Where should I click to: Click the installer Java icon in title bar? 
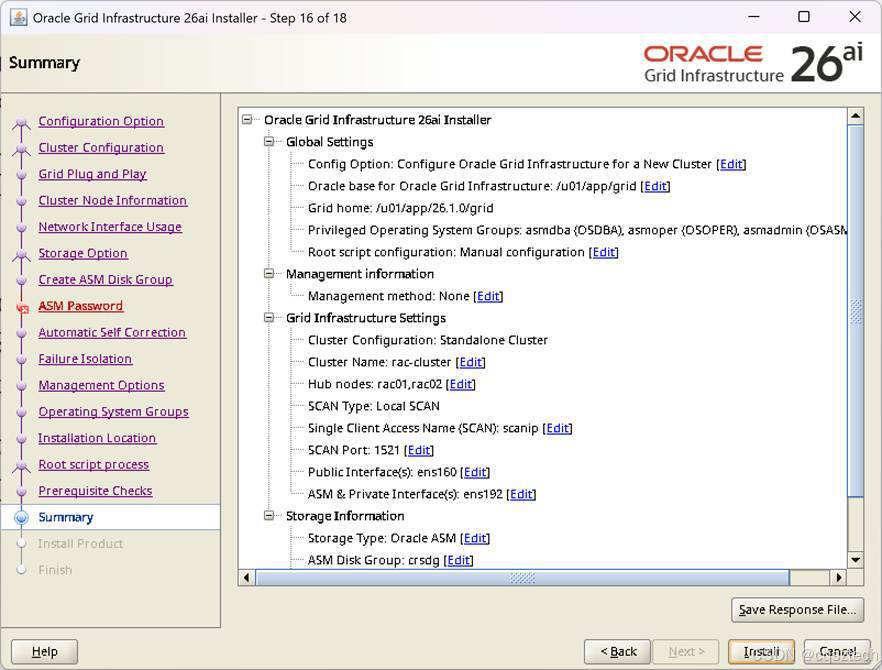click(x=19, y=17)
